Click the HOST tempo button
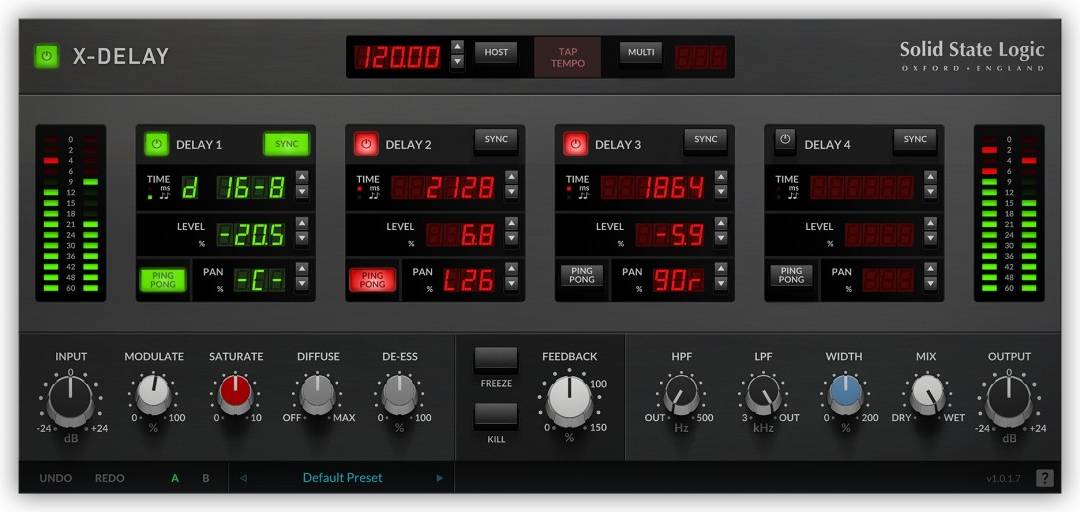The height and width of the screenshot is (512, 1080). click(496, 52)
